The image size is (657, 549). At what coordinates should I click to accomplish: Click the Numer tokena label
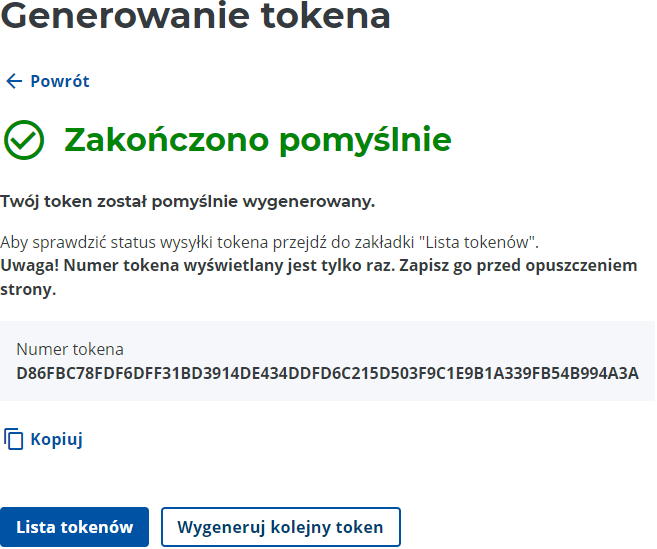pos(70,350)
